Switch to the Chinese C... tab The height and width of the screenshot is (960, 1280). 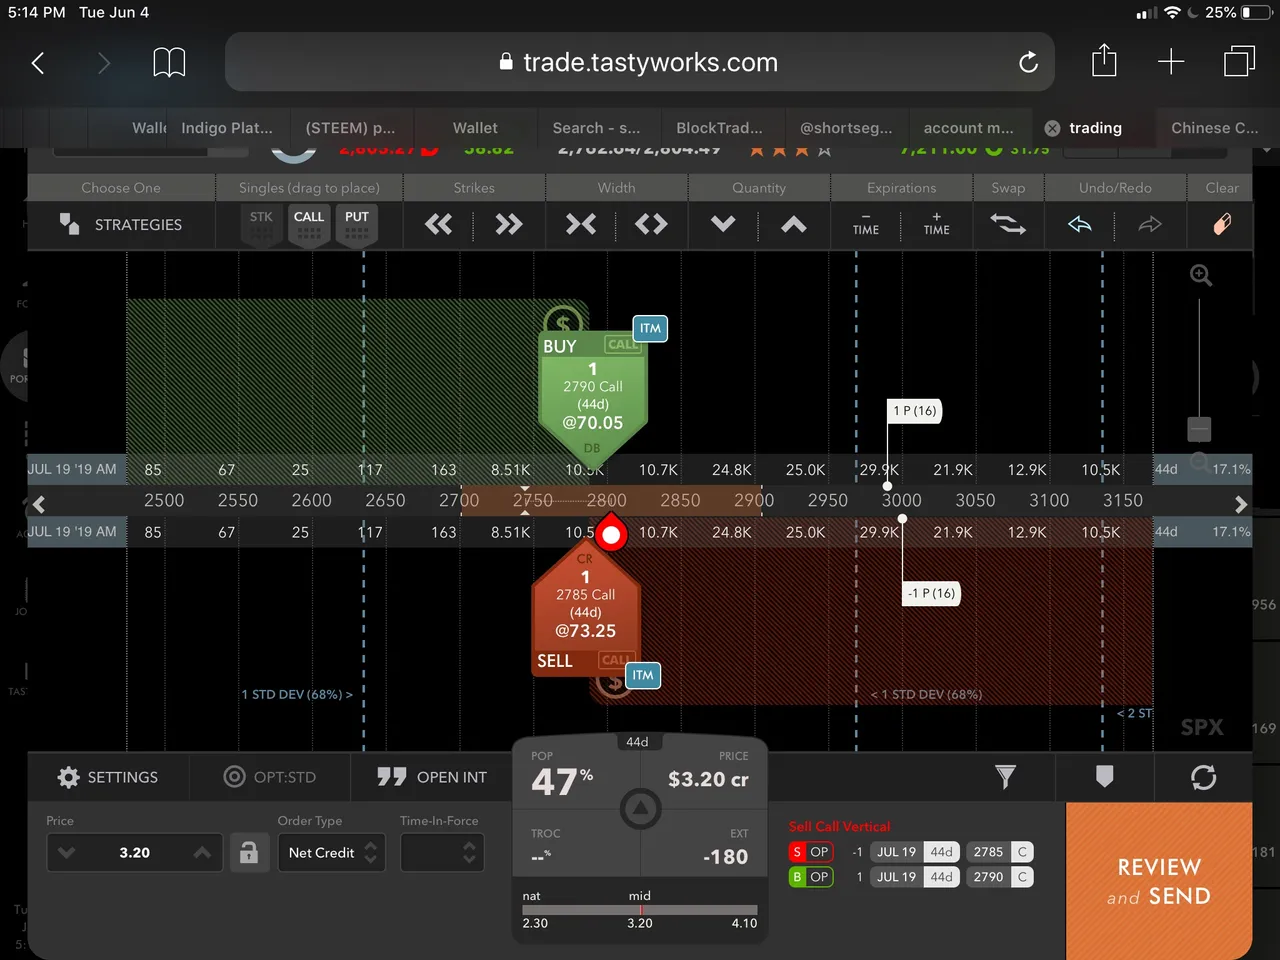pyautogui.click(x=1215, y=128)
